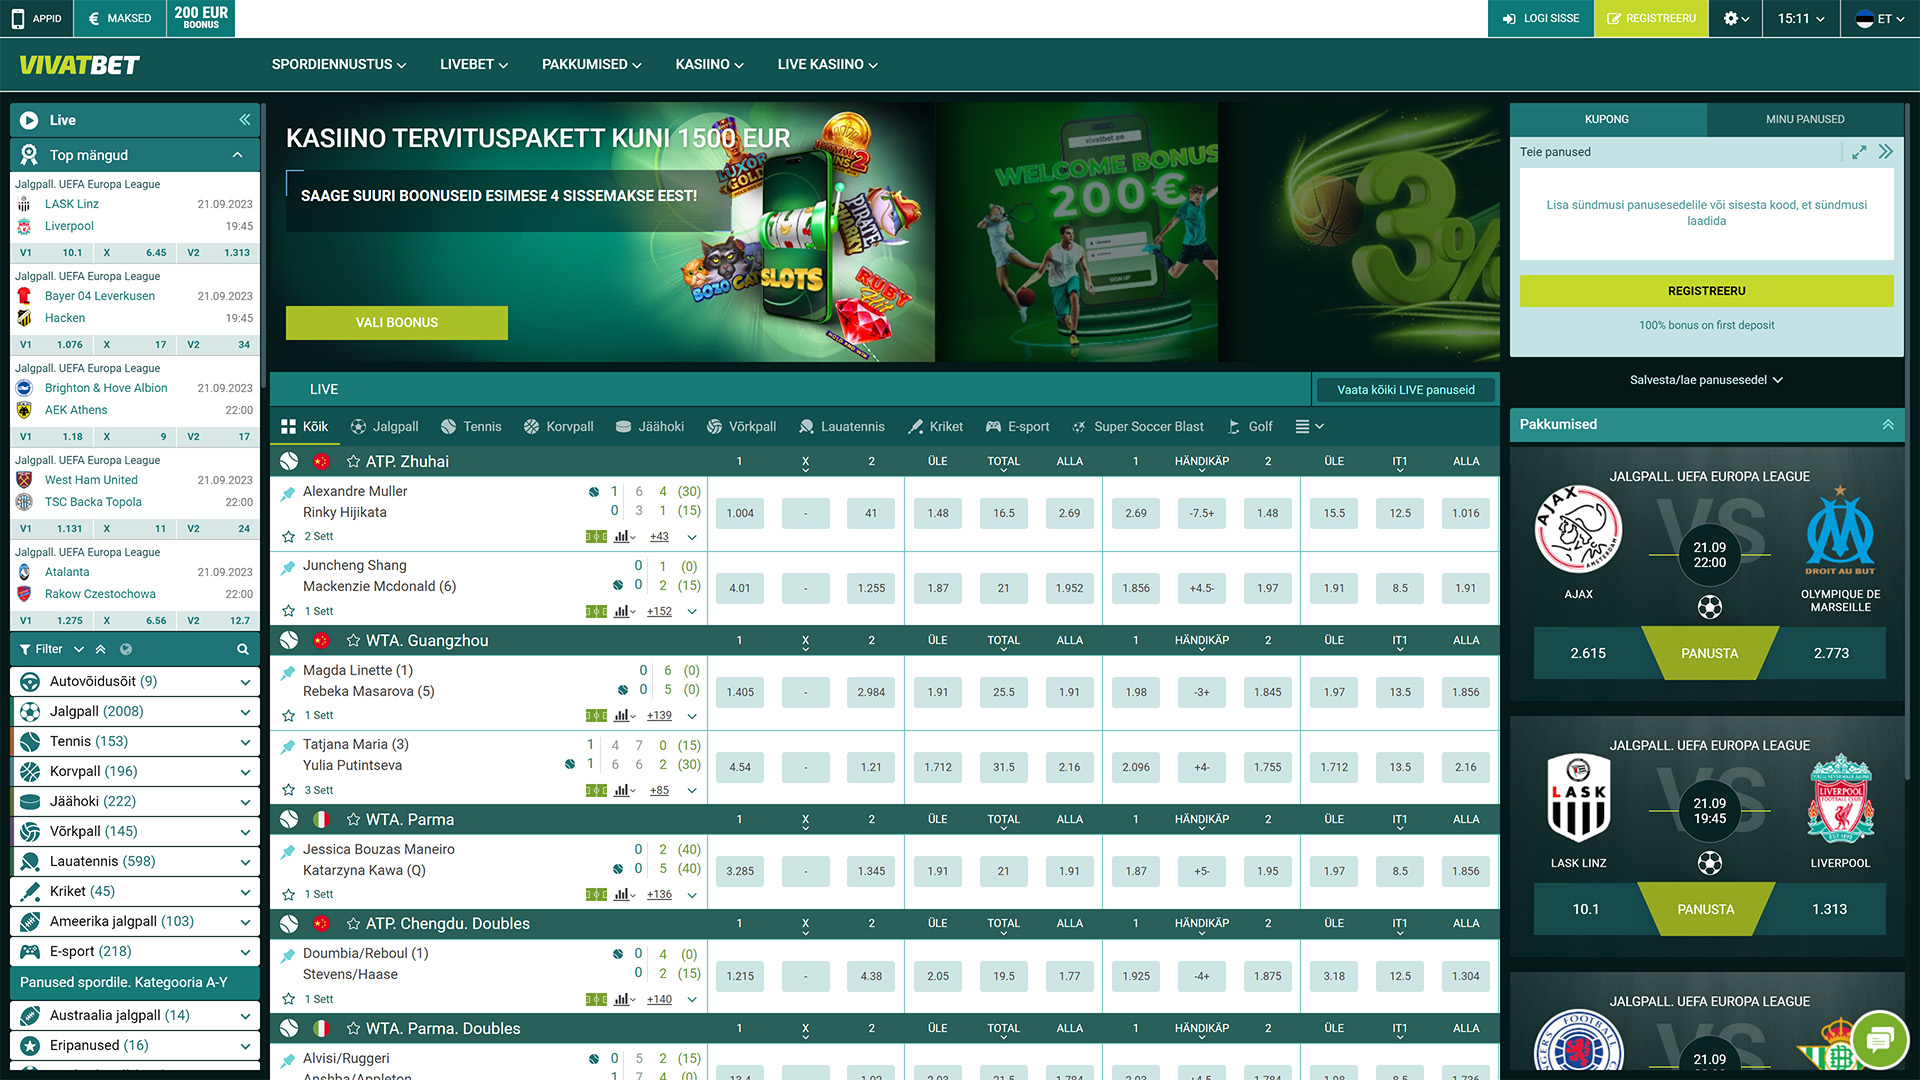This screenshot has width=1920, height=1080.
Task: Click the Italy flag icon beside WTA. Parma
Action: click(321, 819)
